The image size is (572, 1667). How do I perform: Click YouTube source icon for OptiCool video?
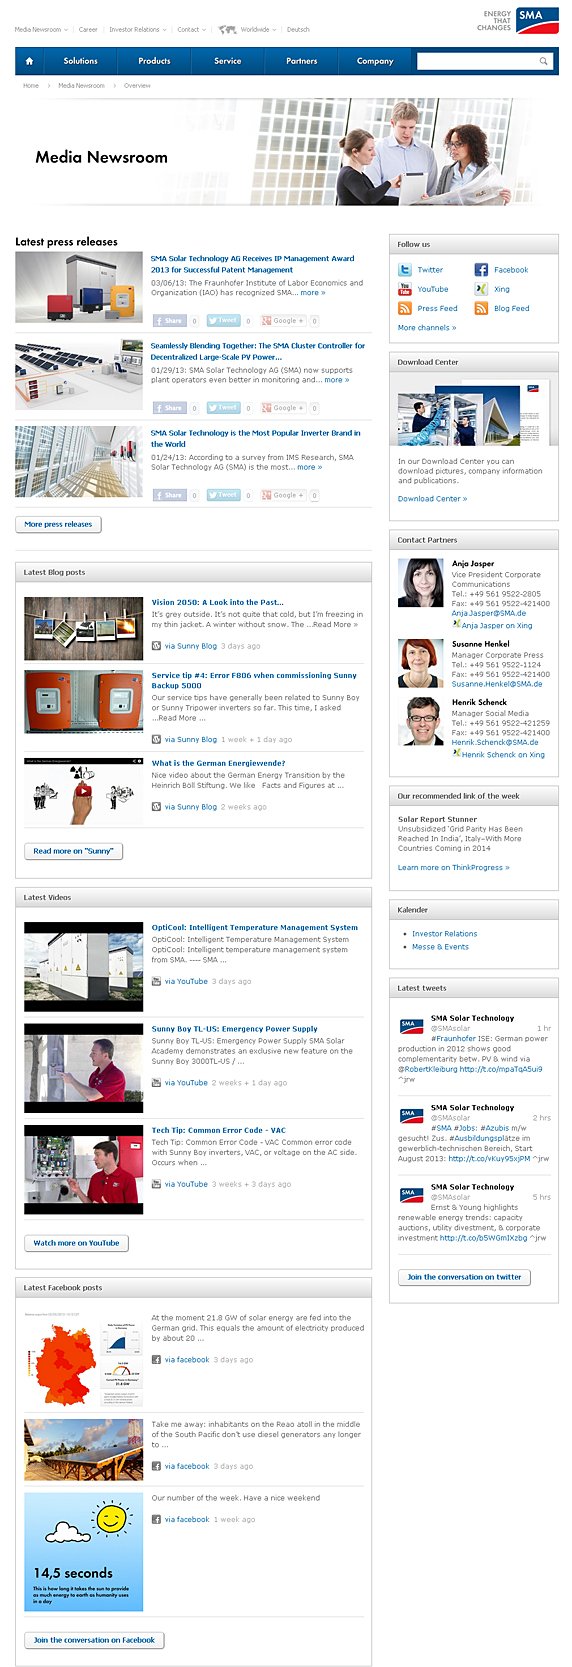(156, 981)
